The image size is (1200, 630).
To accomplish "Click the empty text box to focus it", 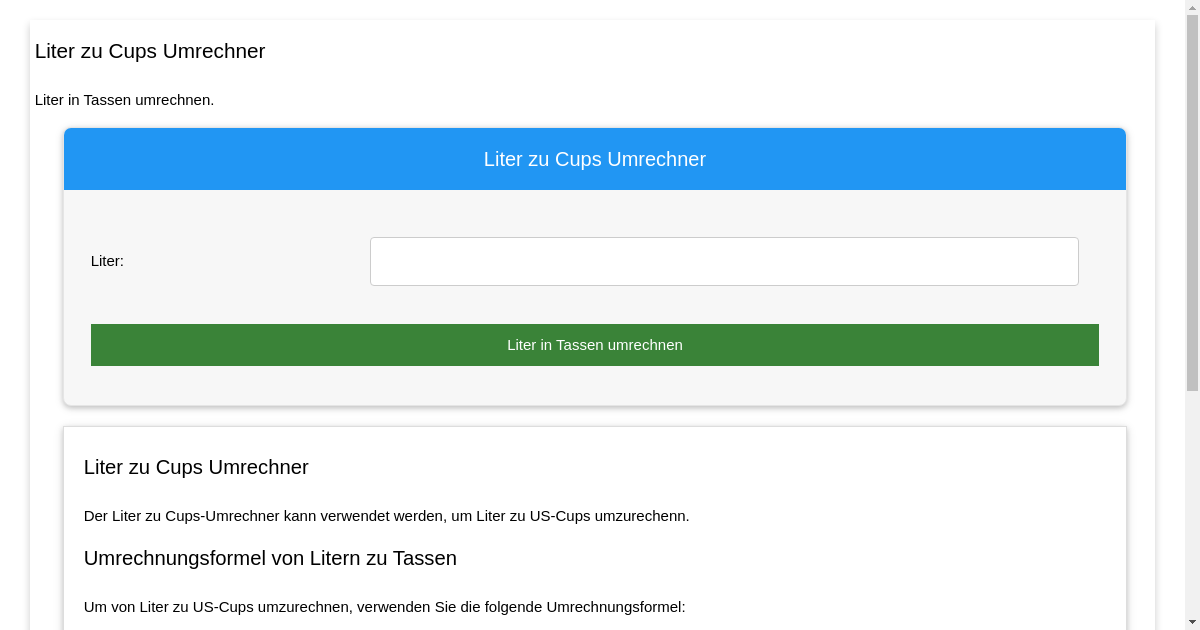I will click(724, 261).
